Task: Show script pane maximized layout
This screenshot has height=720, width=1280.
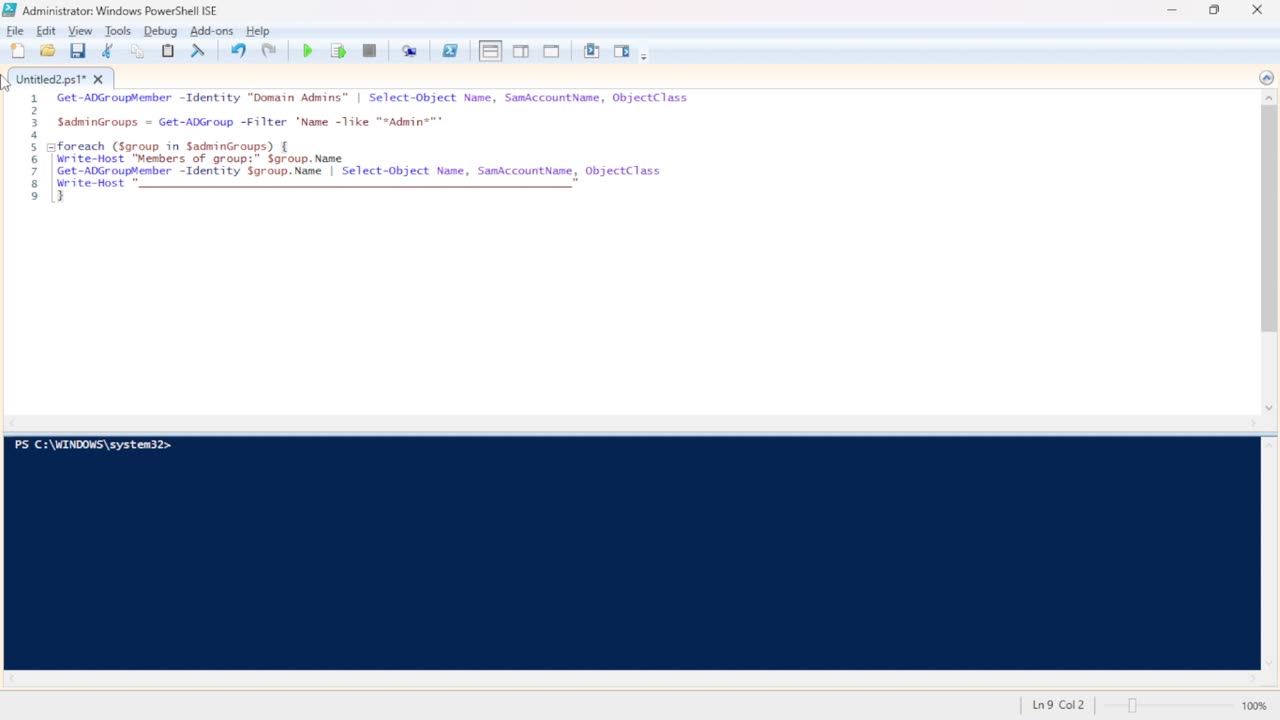Action: (x=551, y=51)
